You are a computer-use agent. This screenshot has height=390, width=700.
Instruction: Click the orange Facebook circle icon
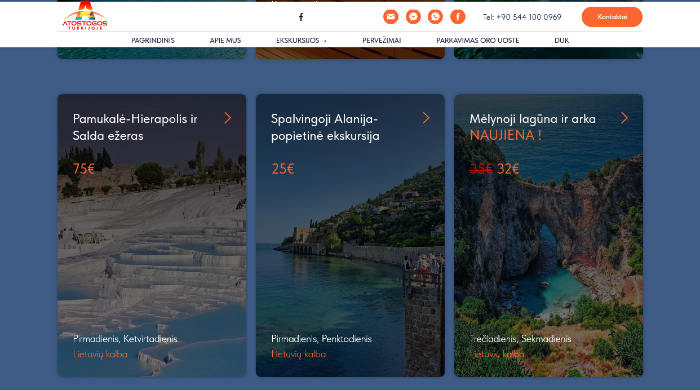click(458, 17)
